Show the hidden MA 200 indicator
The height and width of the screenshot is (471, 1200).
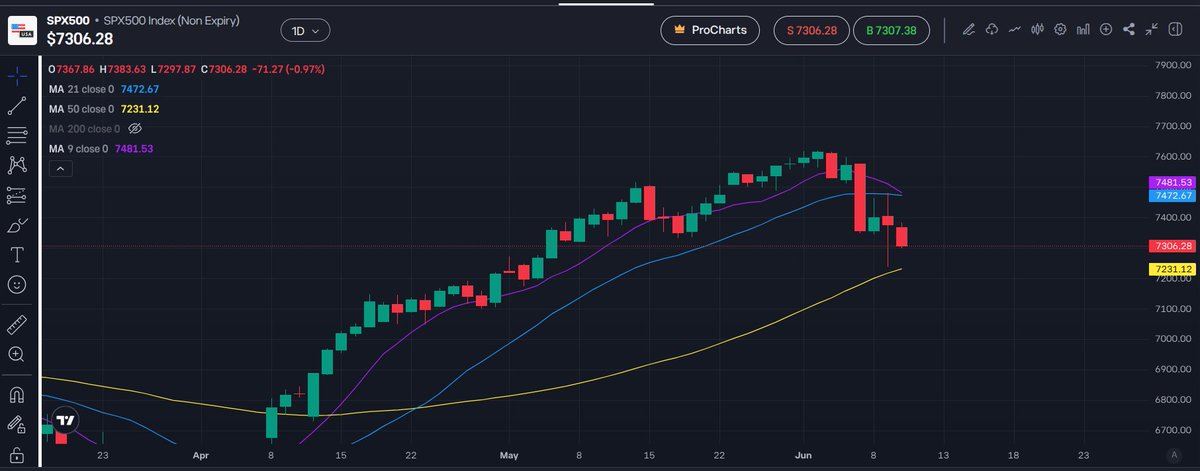point(136,129)
